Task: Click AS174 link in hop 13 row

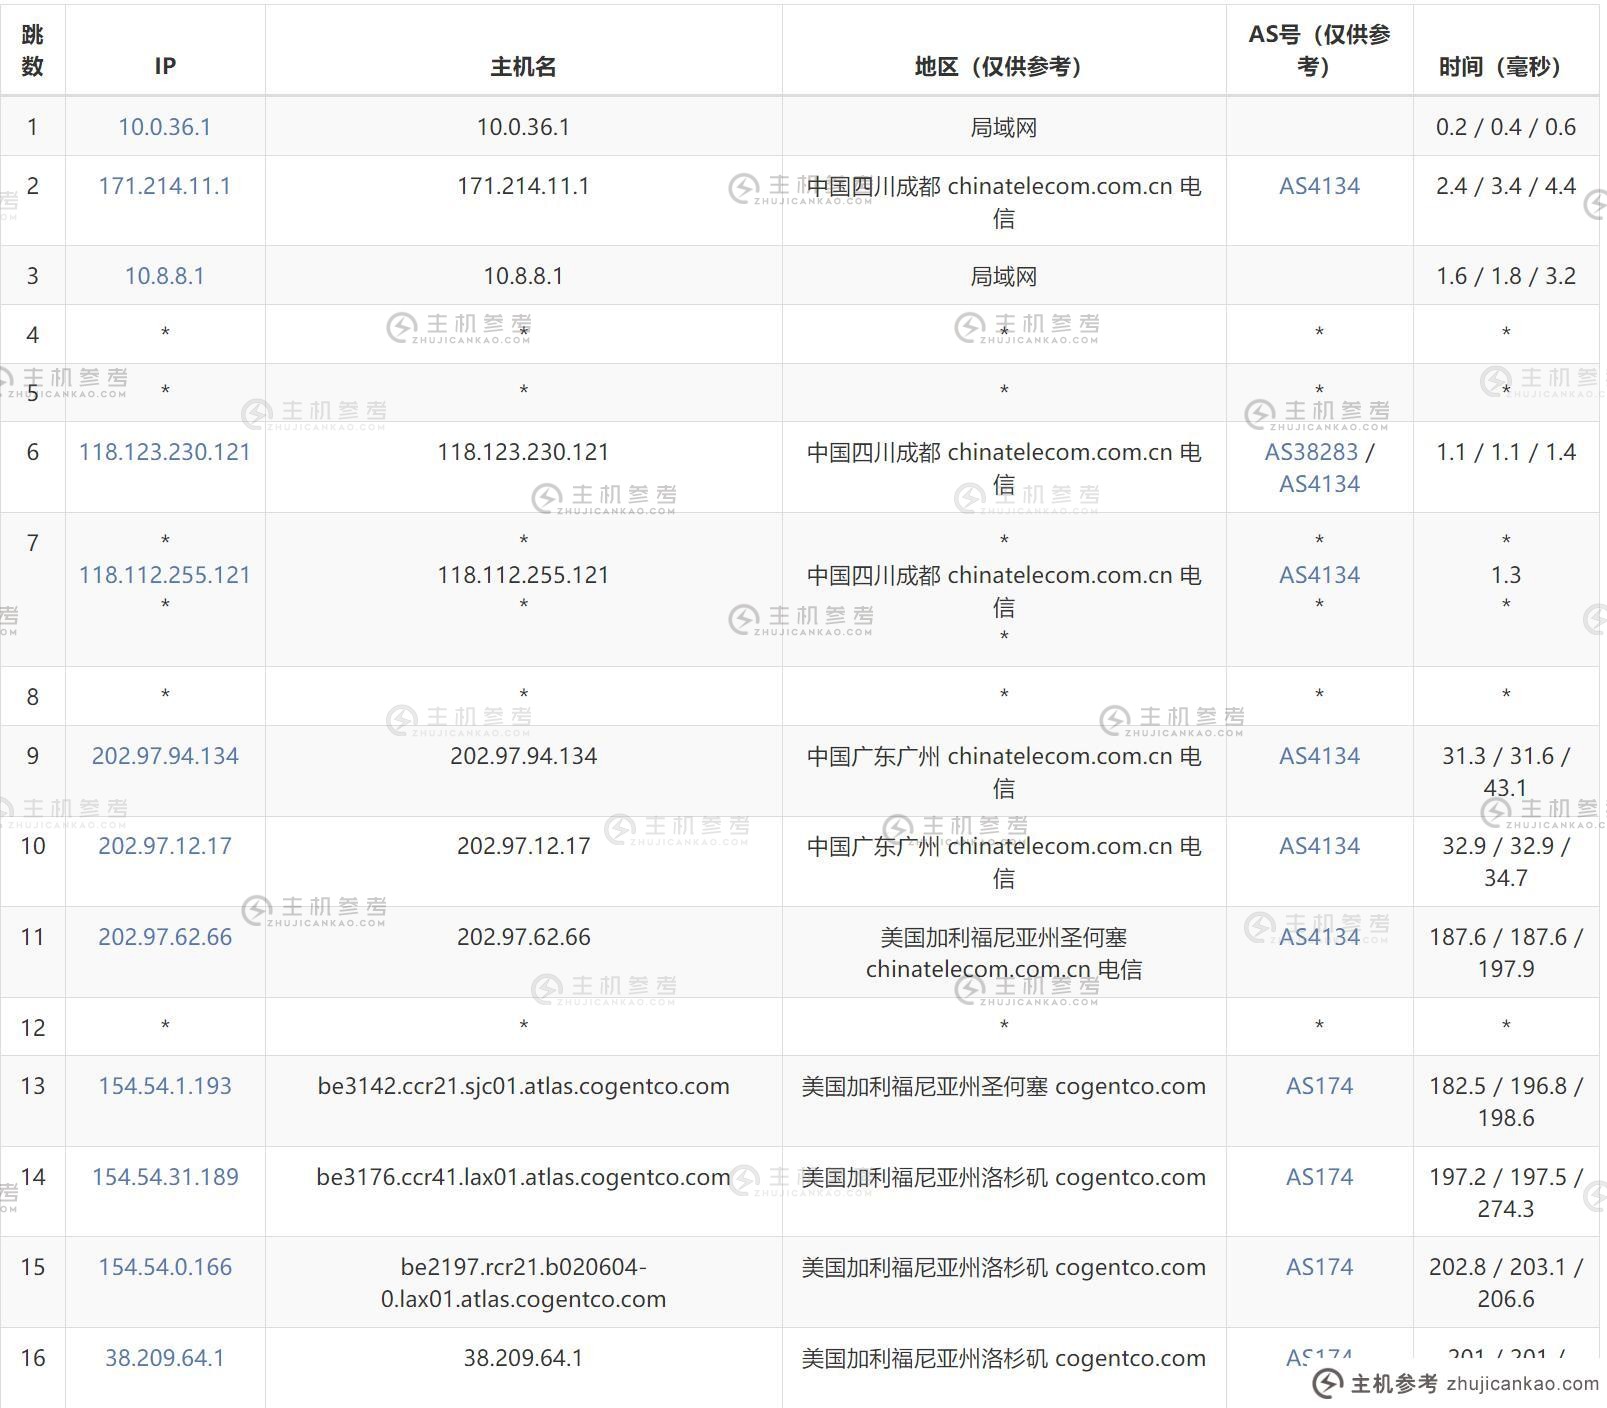Action: tap(1319, 1086)
